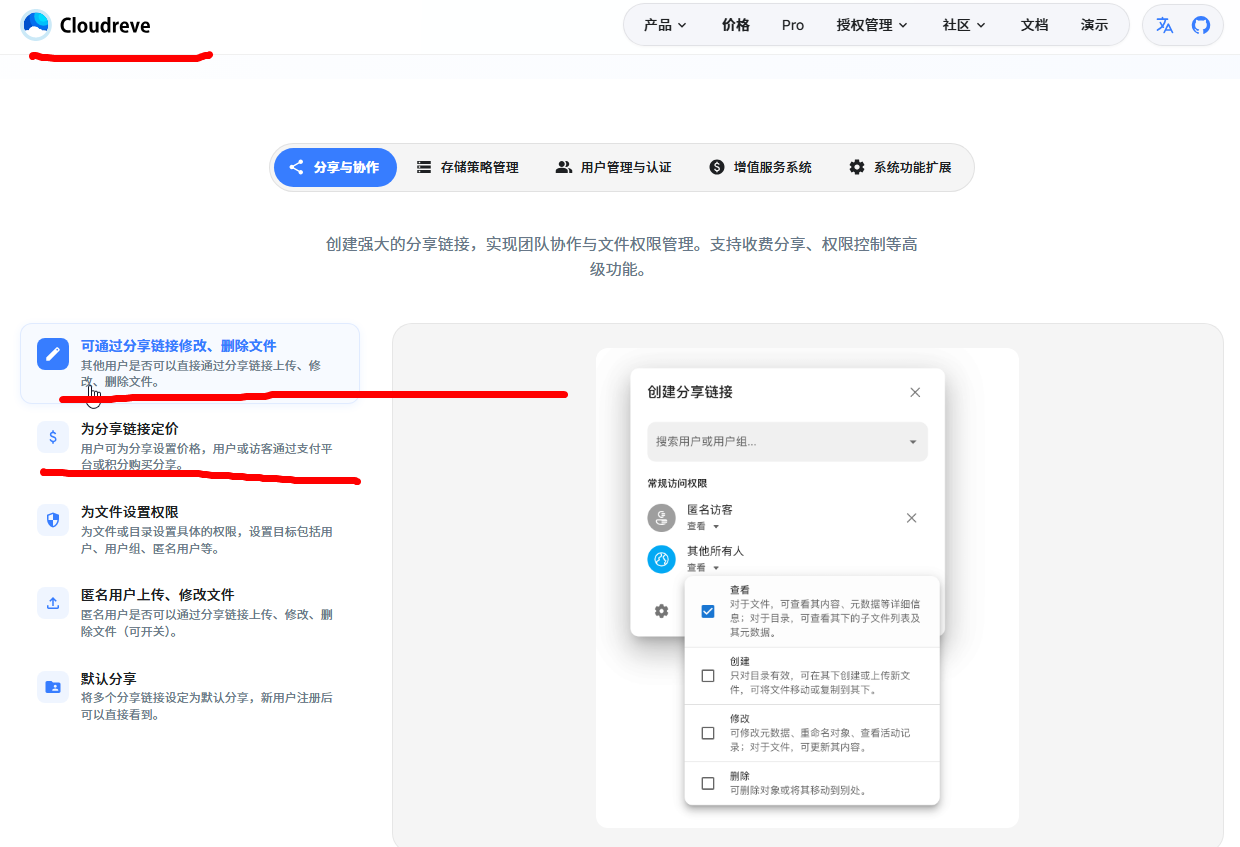Expand the 搜索用户或用户组 dropdown arrow
Image resolution: width=1240 pixels, height=847 pixels.
[913, 442]
